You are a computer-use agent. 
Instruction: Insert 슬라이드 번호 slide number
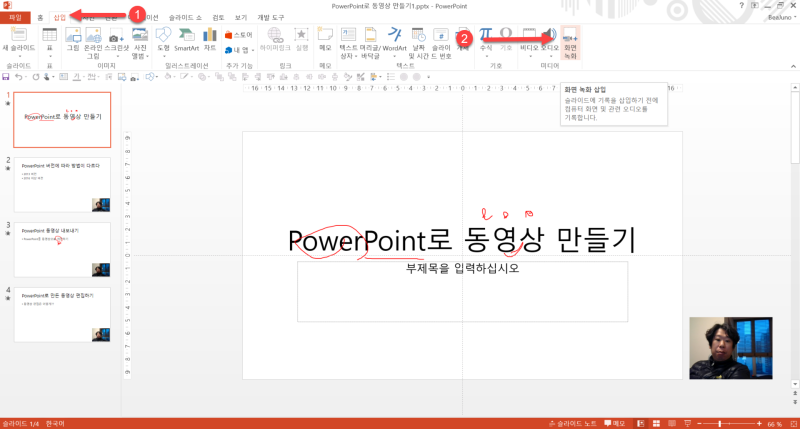(441, 43)
